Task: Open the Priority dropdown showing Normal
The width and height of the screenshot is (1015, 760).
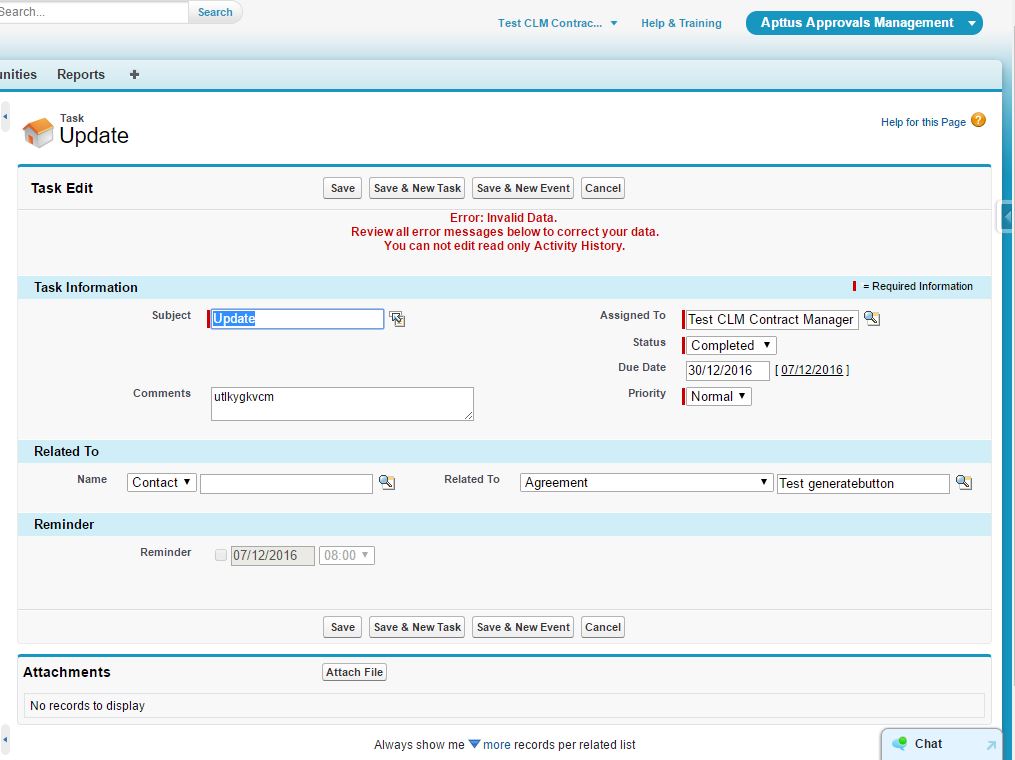Action: coord(718,396)
